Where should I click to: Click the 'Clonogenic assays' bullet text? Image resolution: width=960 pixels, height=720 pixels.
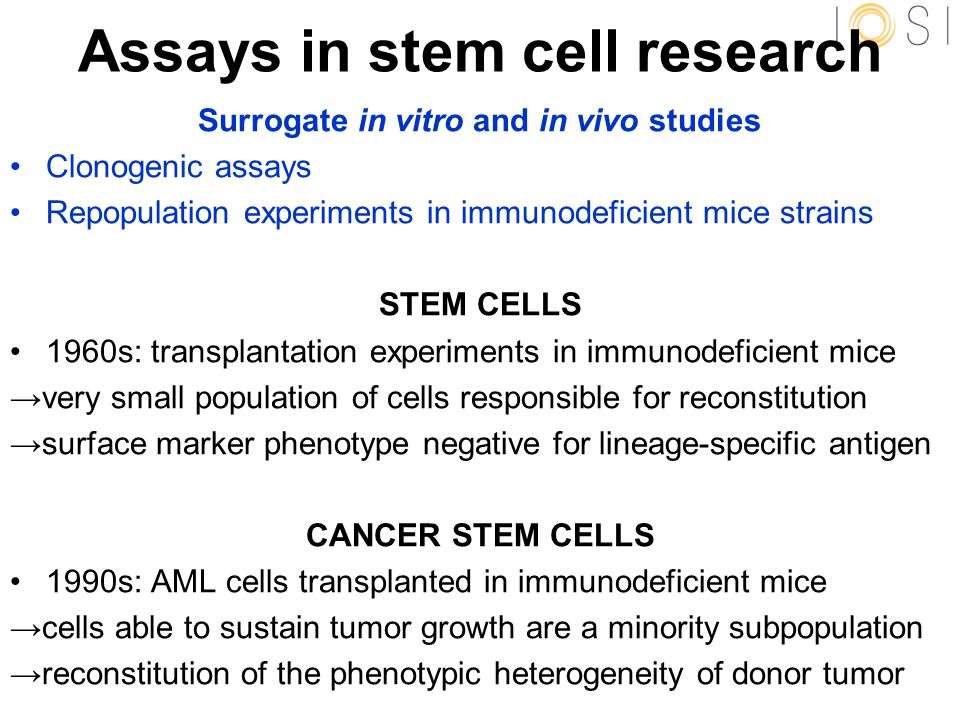point(179,167)
